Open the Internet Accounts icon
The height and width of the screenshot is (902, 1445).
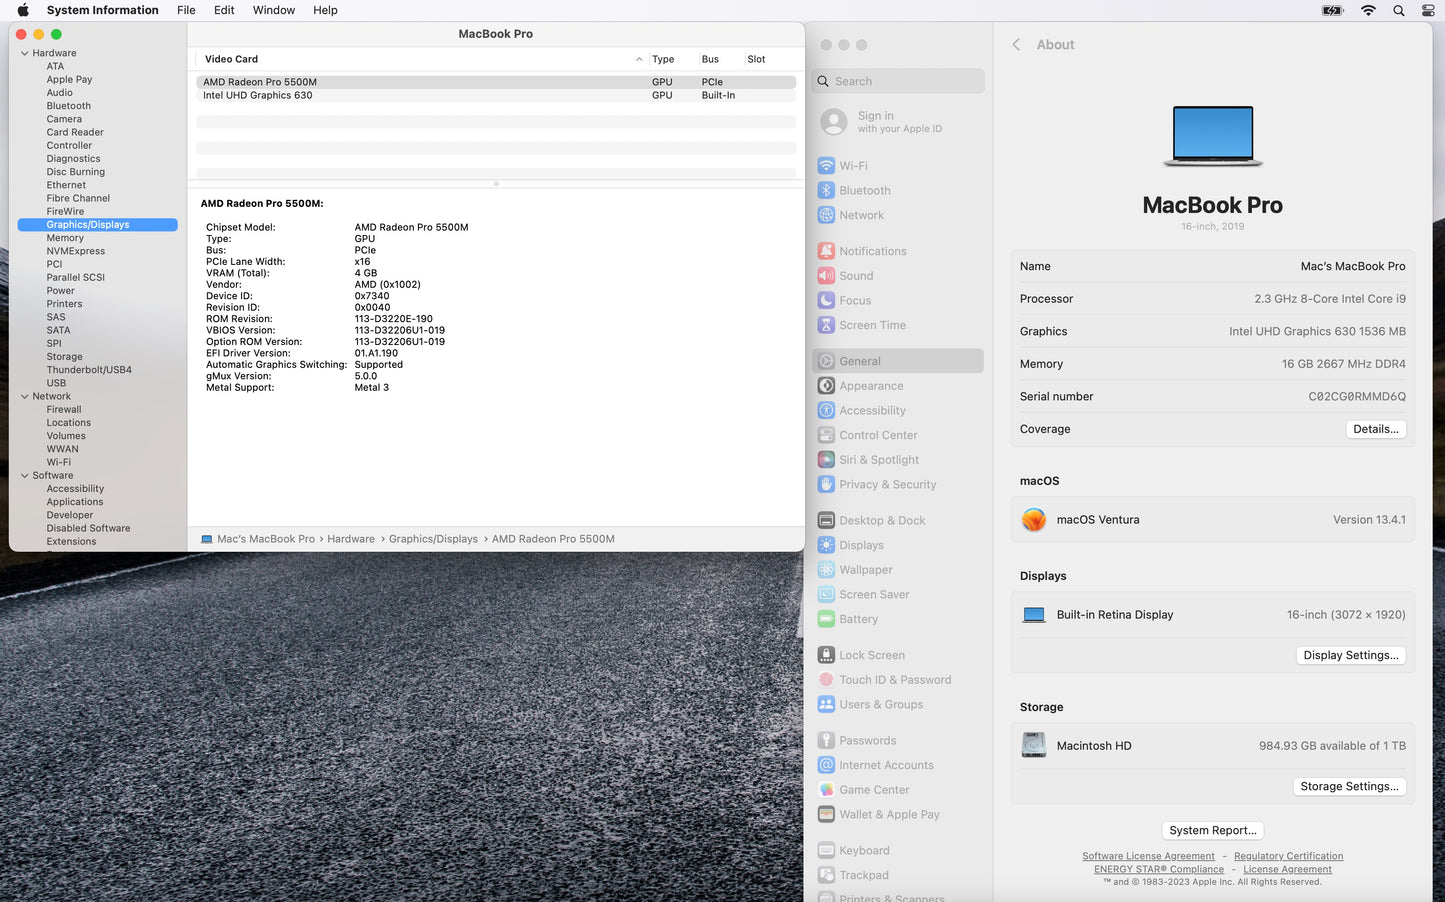click(826, 765)
